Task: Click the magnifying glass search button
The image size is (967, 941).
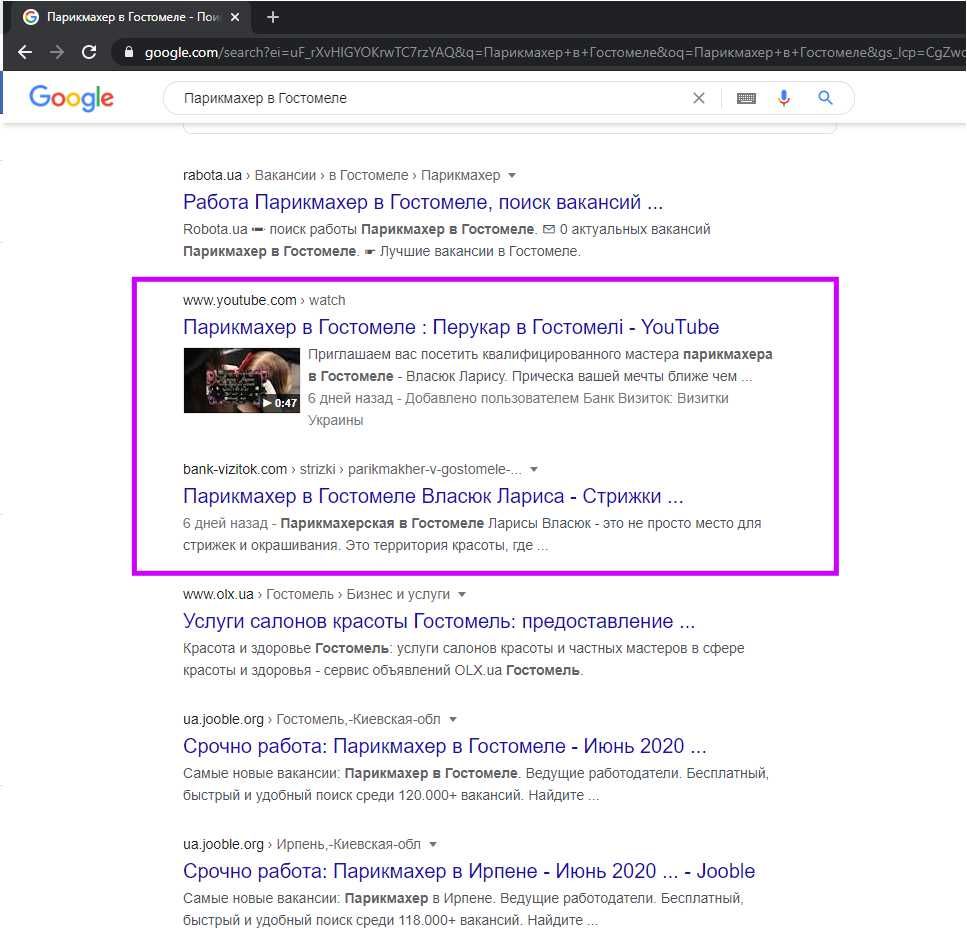Action: coord(825,98)
